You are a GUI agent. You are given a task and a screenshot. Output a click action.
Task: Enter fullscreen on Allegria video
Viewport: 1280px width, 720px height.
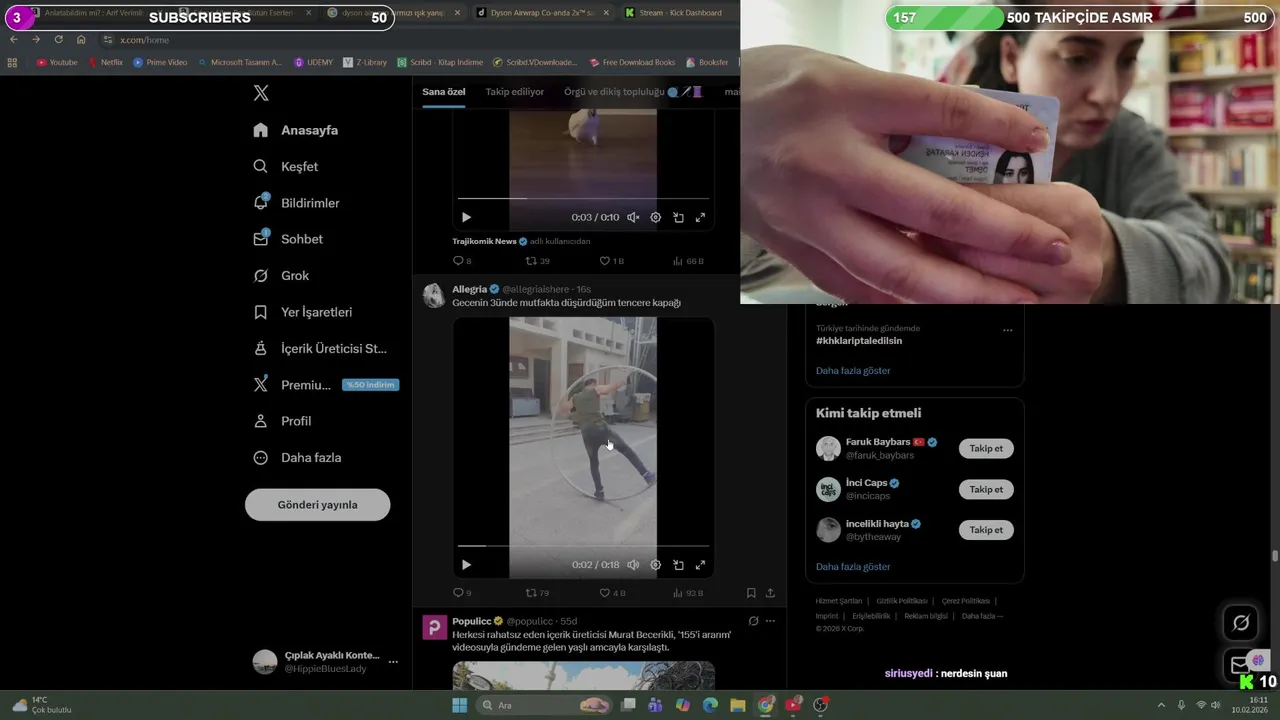coord(700,565)
